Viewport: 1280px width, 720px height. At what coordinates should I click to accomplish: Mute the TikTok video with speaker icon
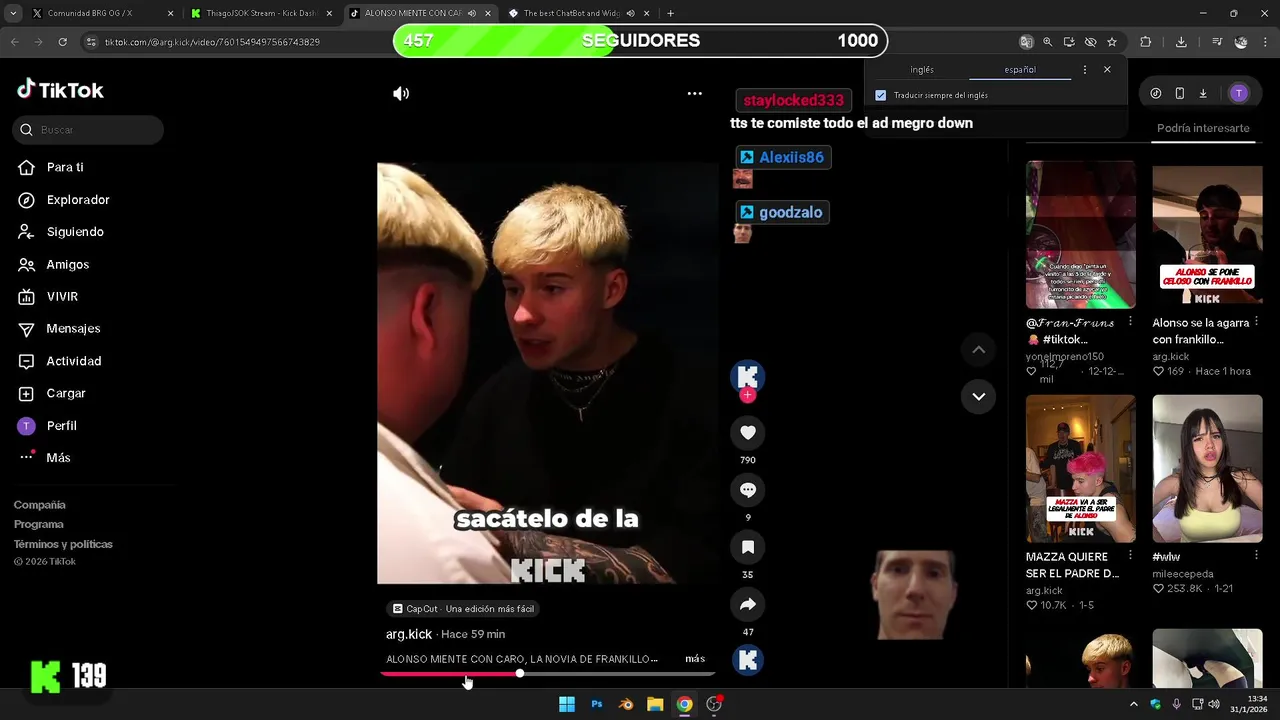tap(401, 93)
